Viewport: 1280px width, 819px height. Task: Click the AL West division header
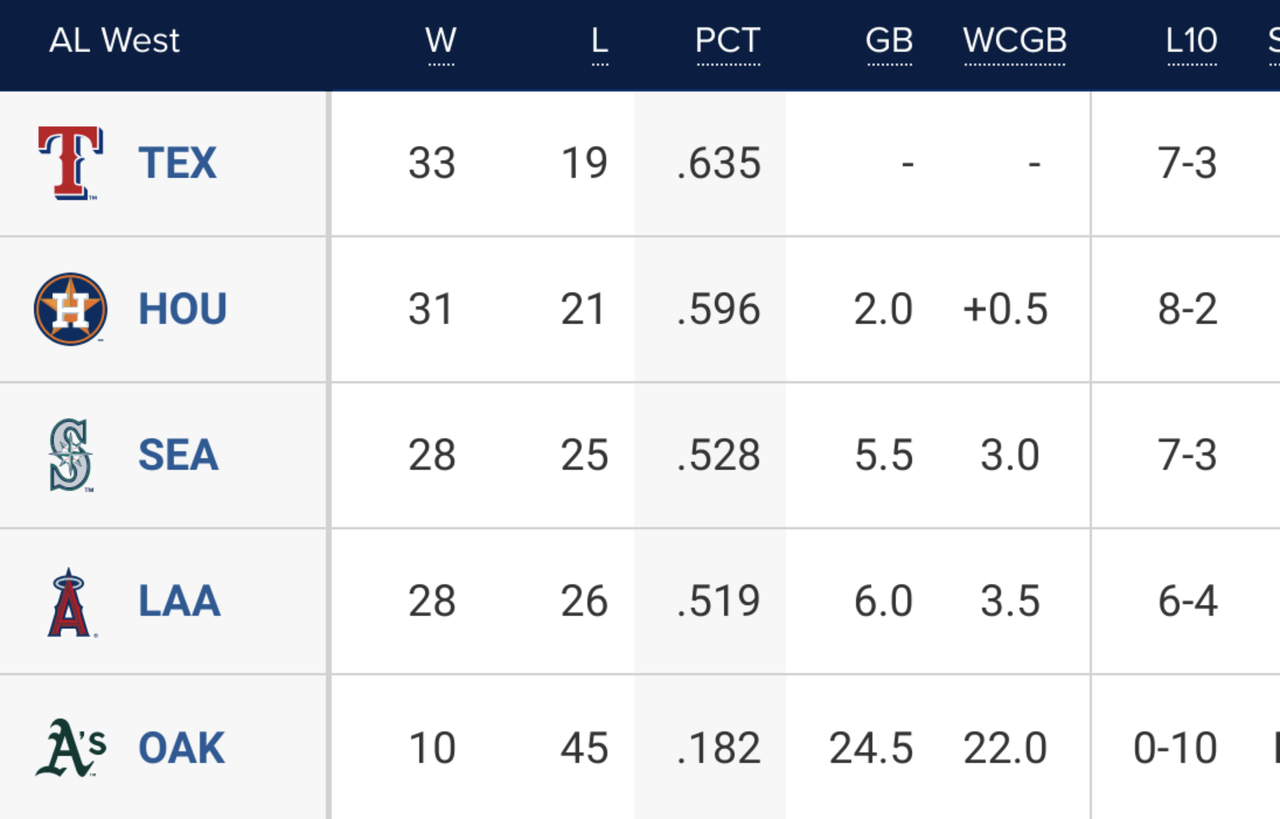click(114, 41)
